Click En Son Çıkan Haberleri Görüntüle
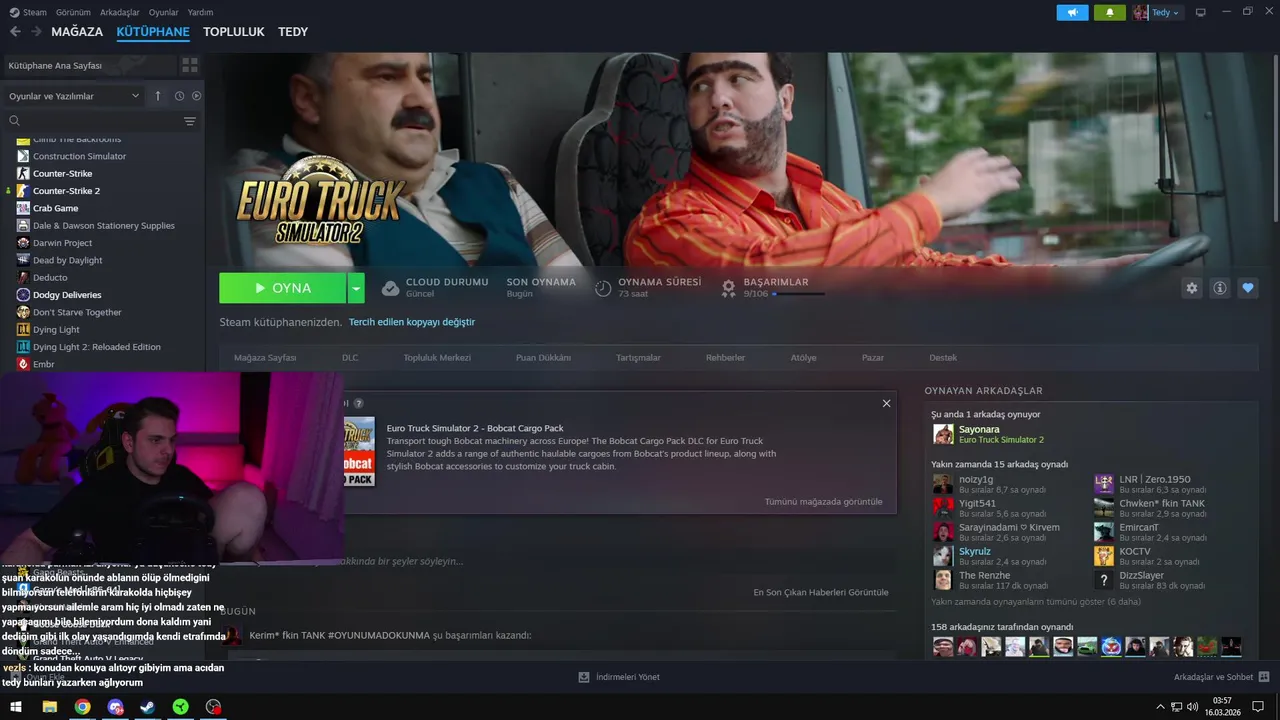 pyautogui.click(x=820, y=592)
